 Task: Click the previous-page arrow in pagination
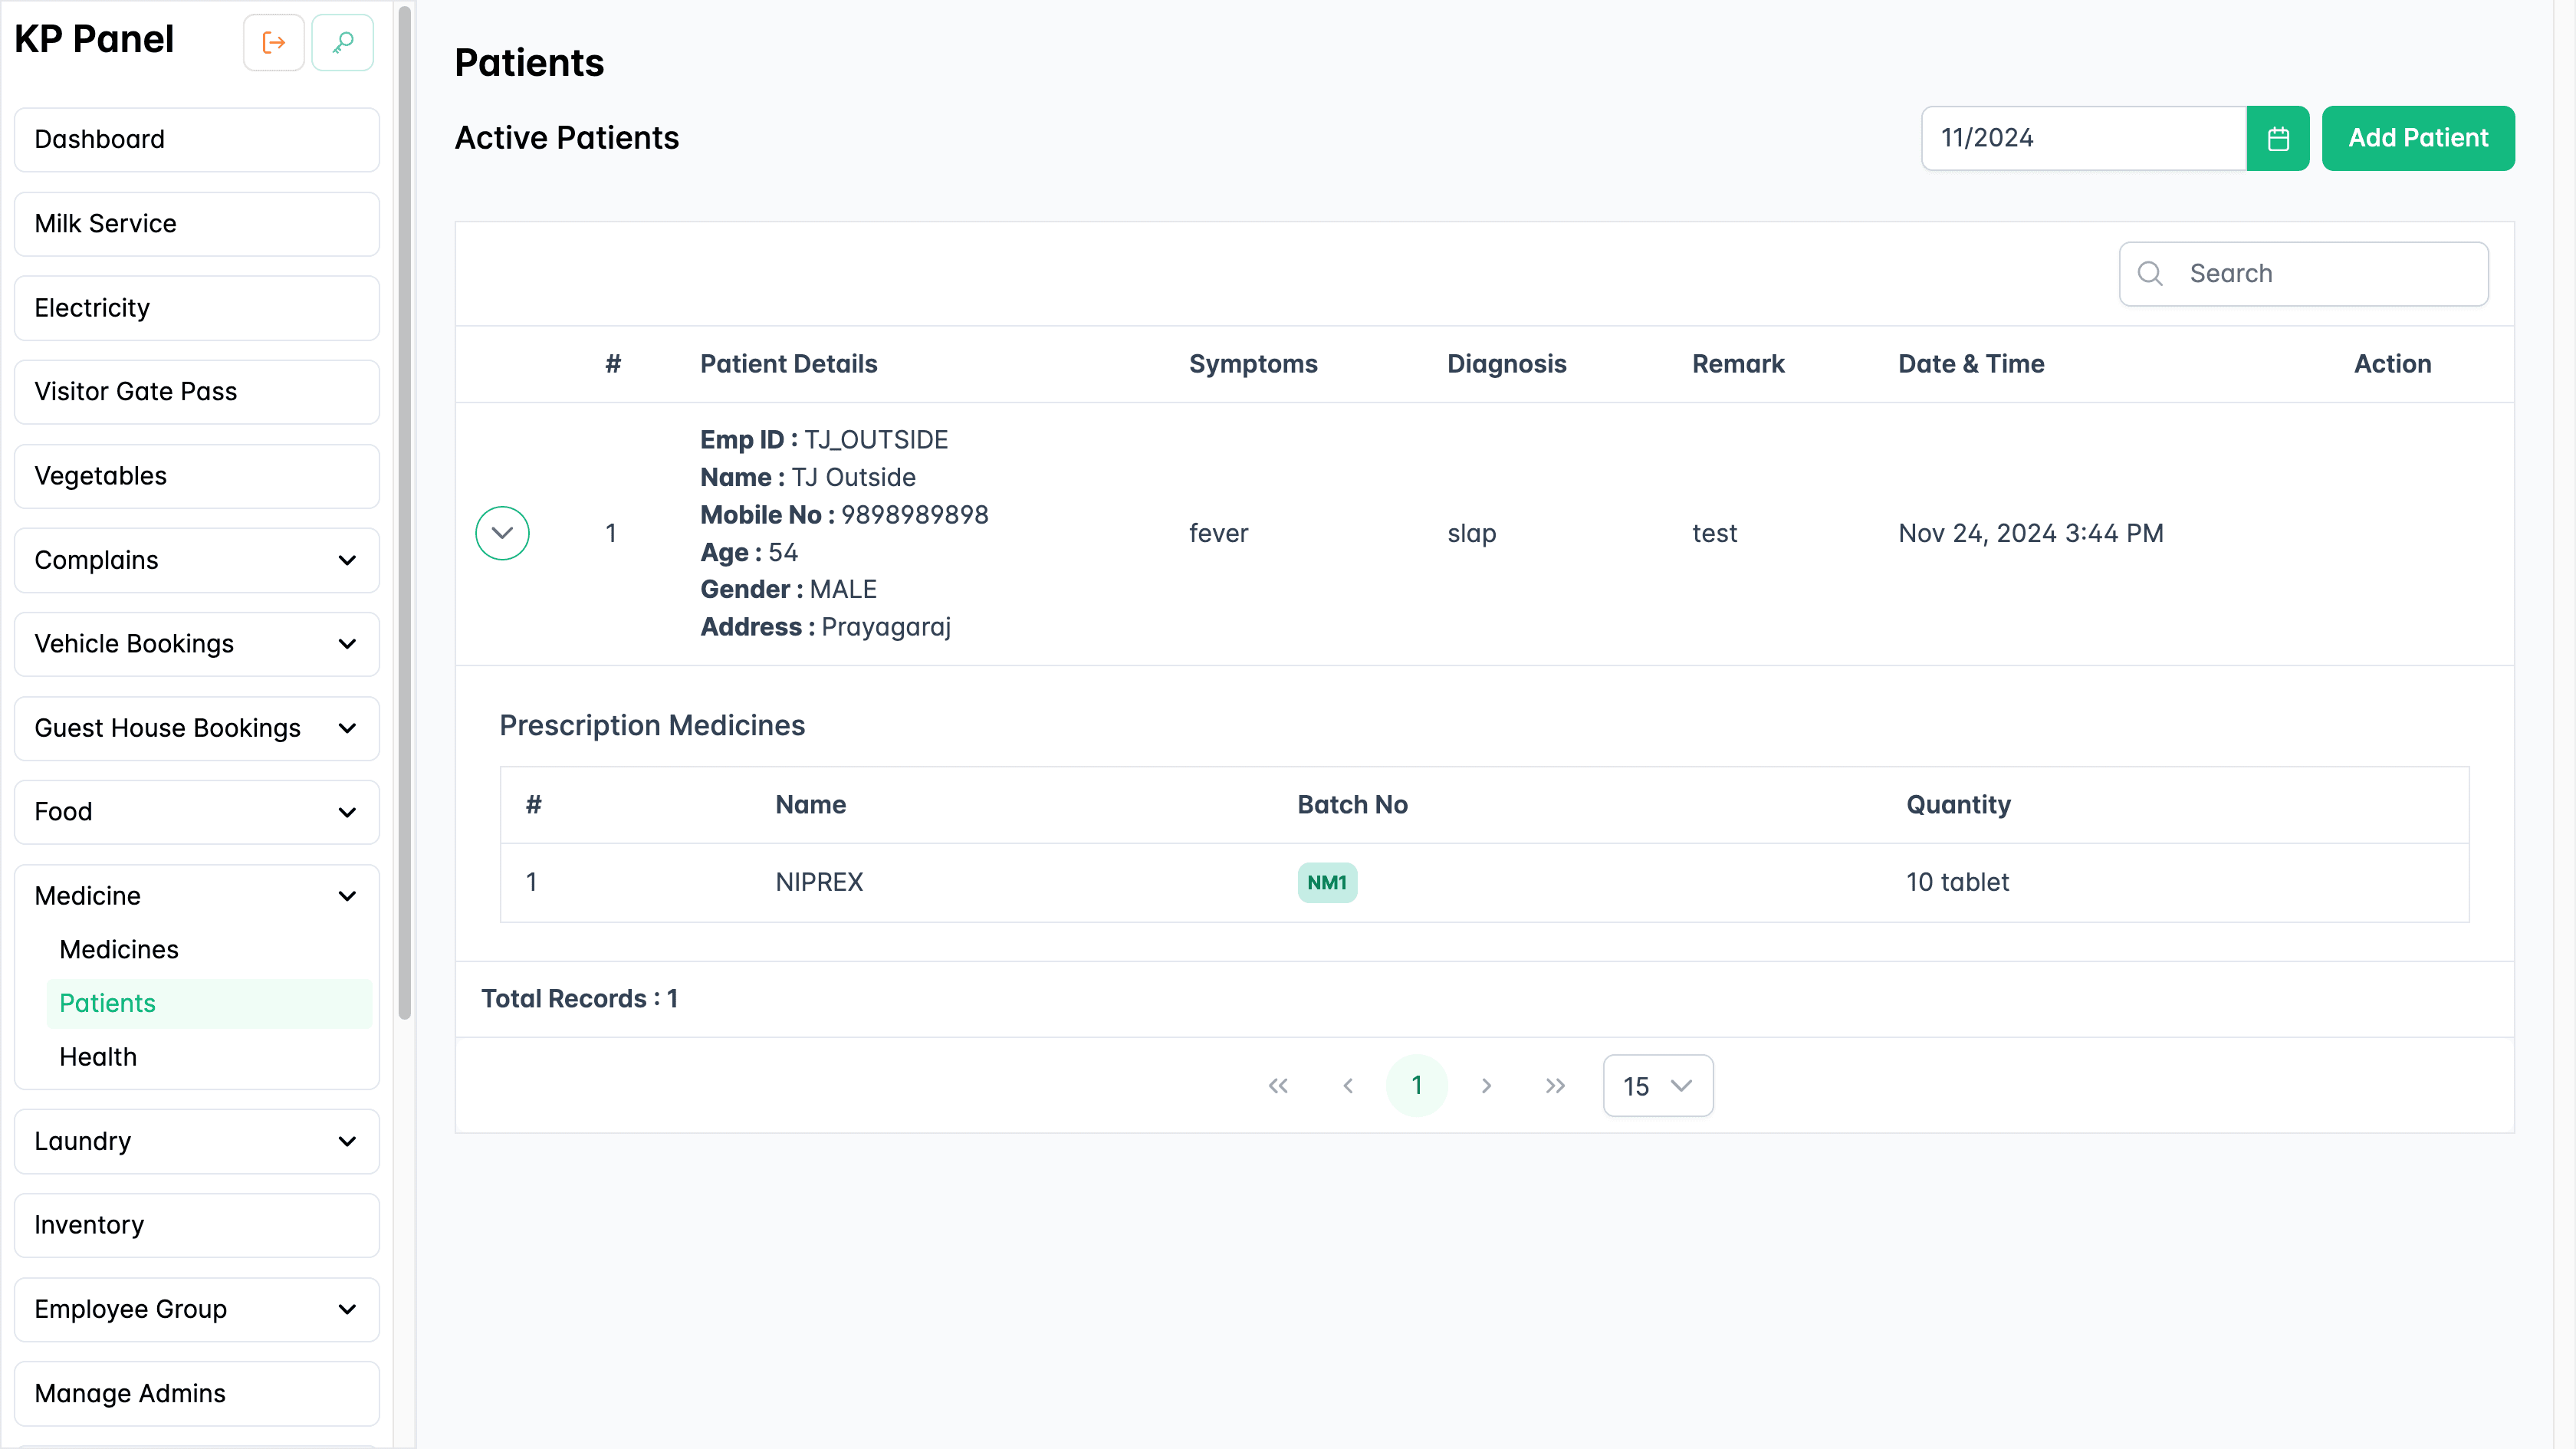1347,1085
